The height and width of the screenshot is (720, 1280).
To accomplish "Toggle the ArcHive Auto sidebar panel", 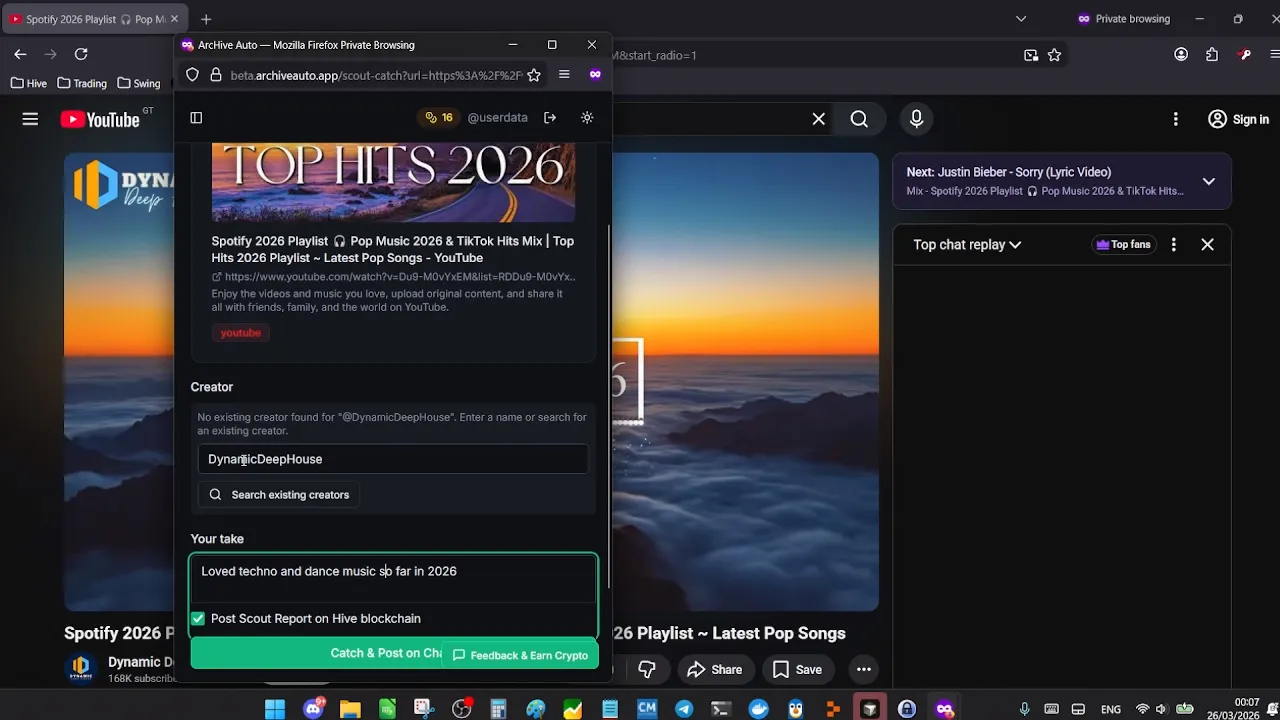I will 196,117.
